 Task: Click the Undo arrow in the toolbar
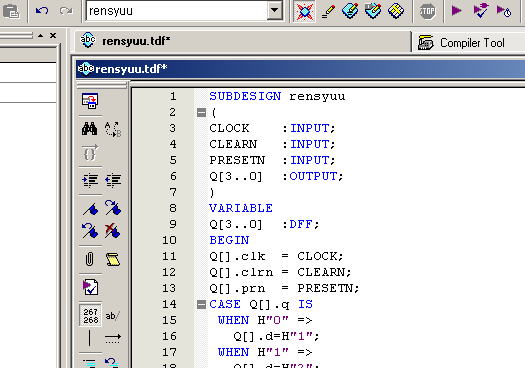click(42, 11)
